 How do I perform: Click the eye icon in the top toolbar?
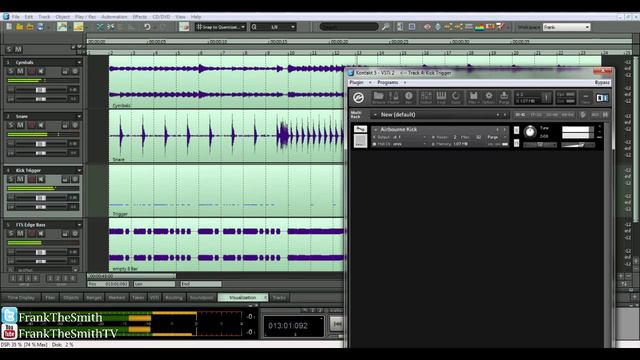tap(427, 27)
